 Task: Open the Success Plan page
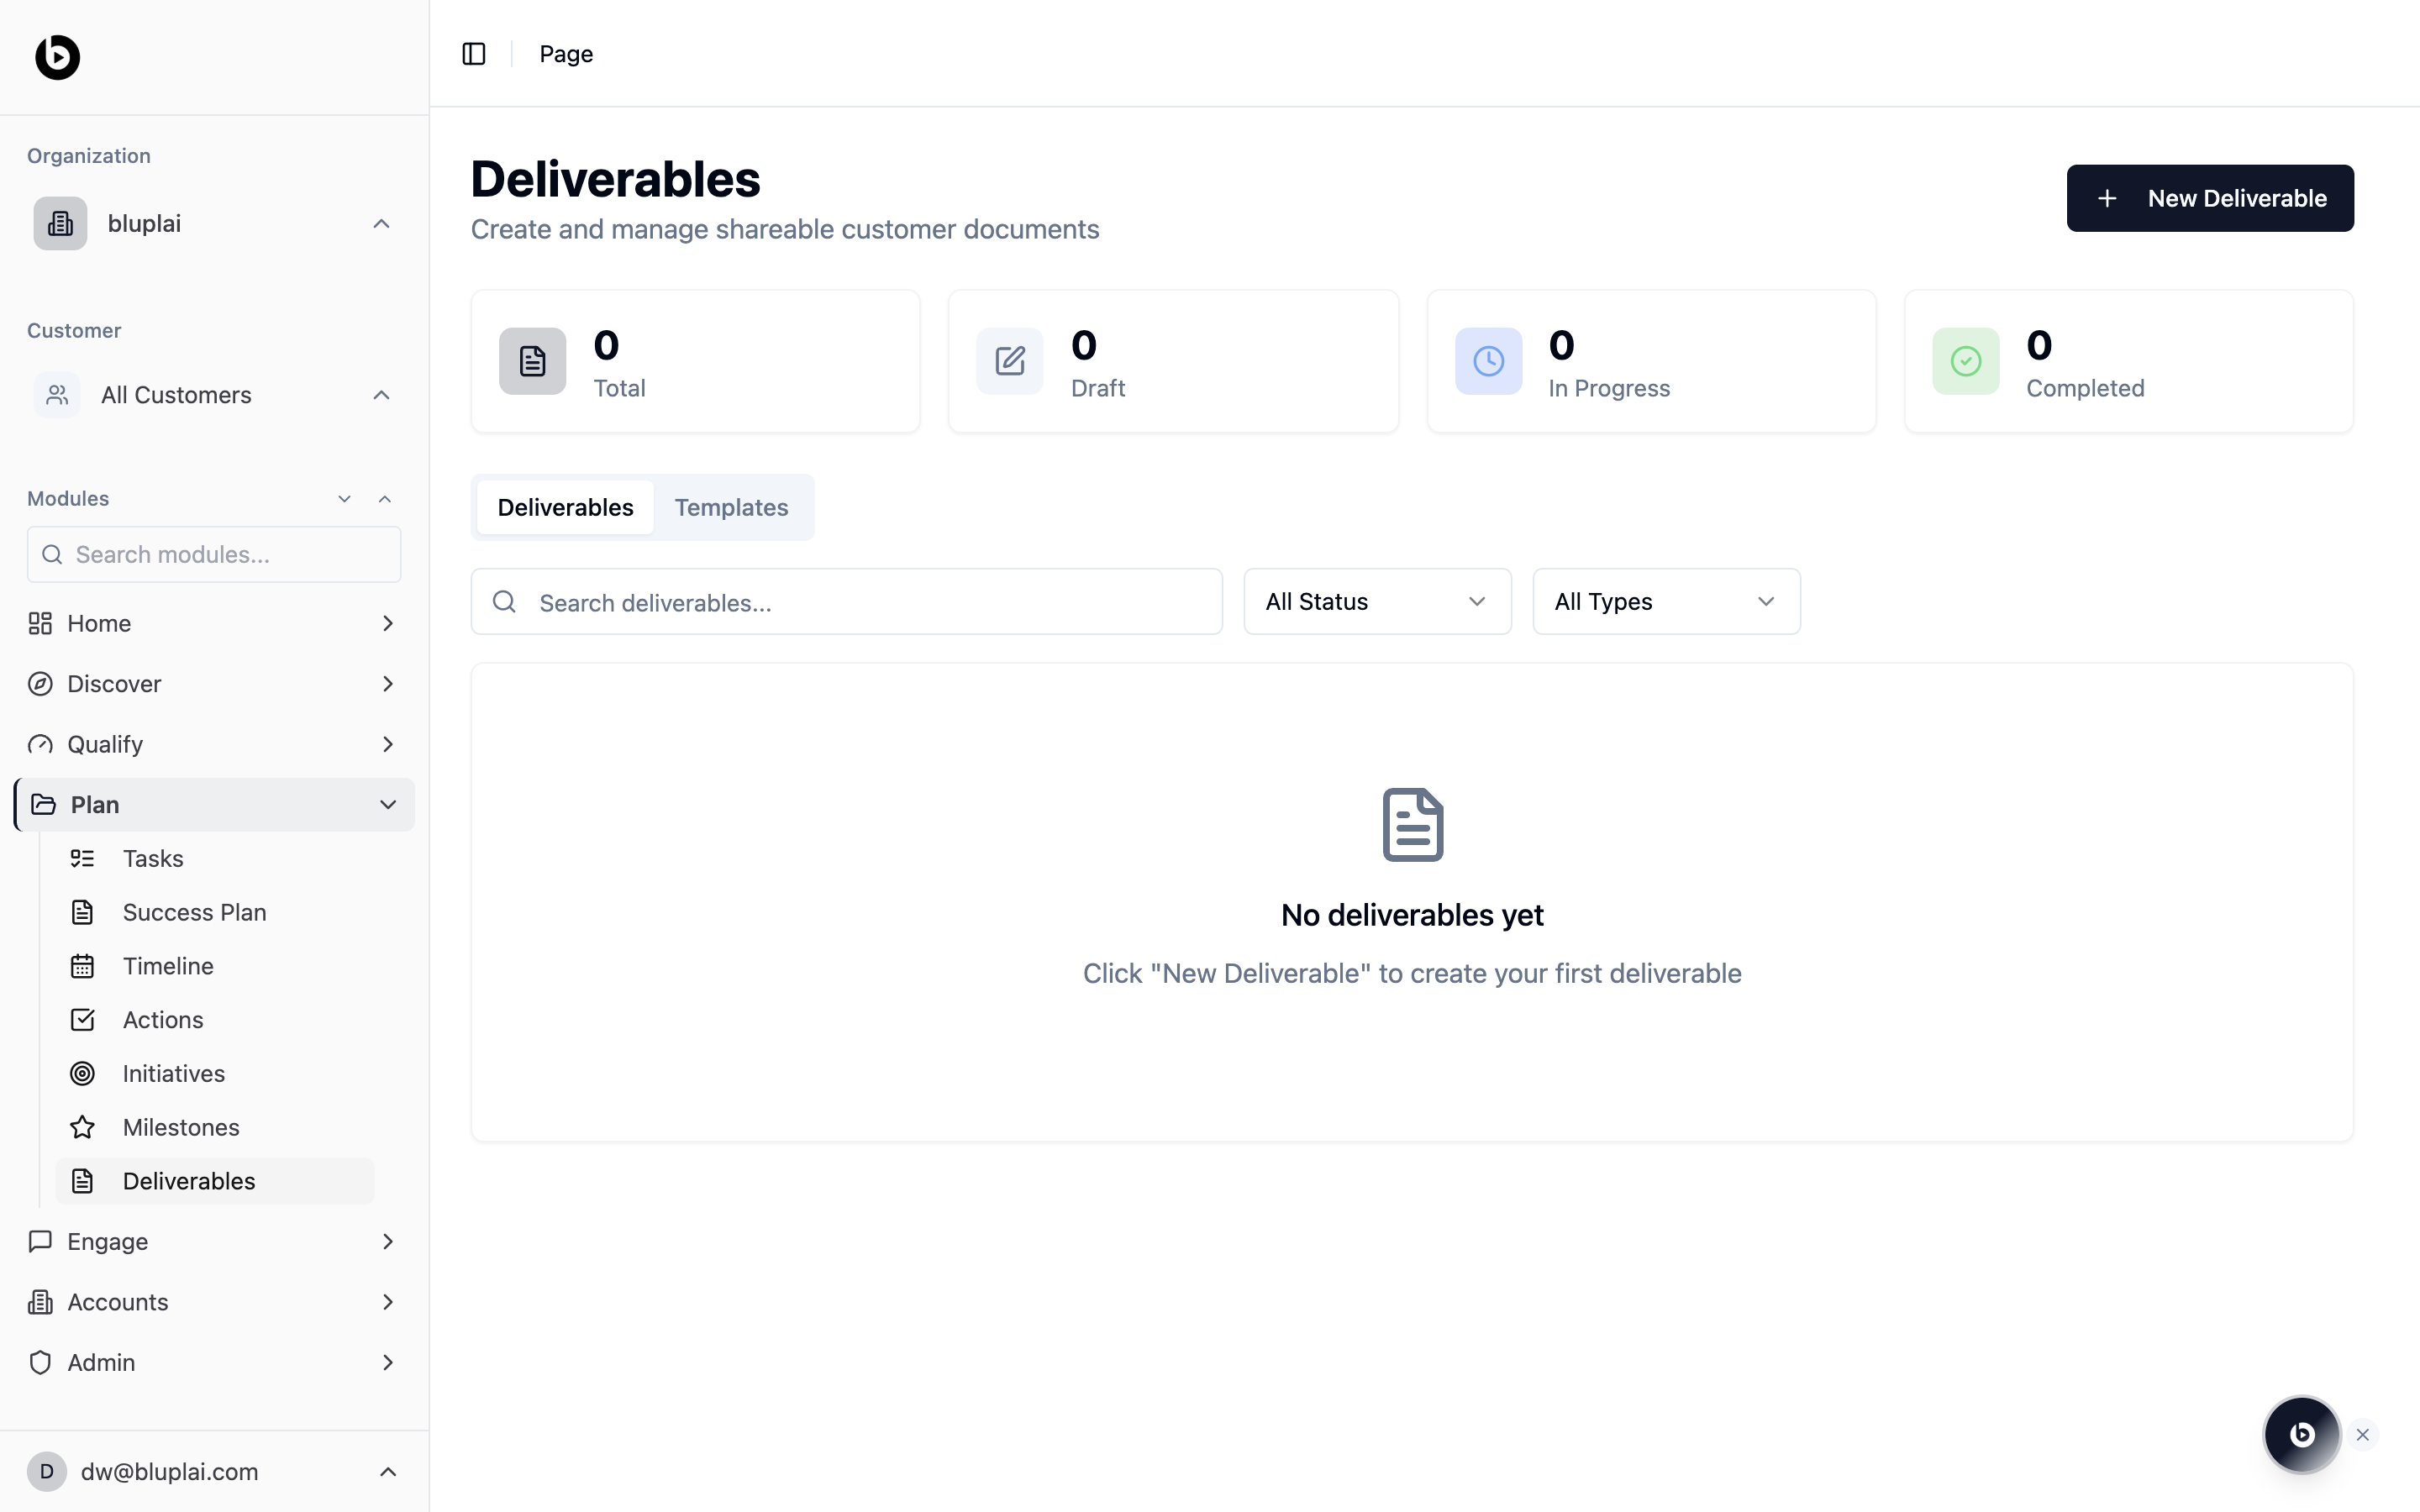click(x=194, y=912)
